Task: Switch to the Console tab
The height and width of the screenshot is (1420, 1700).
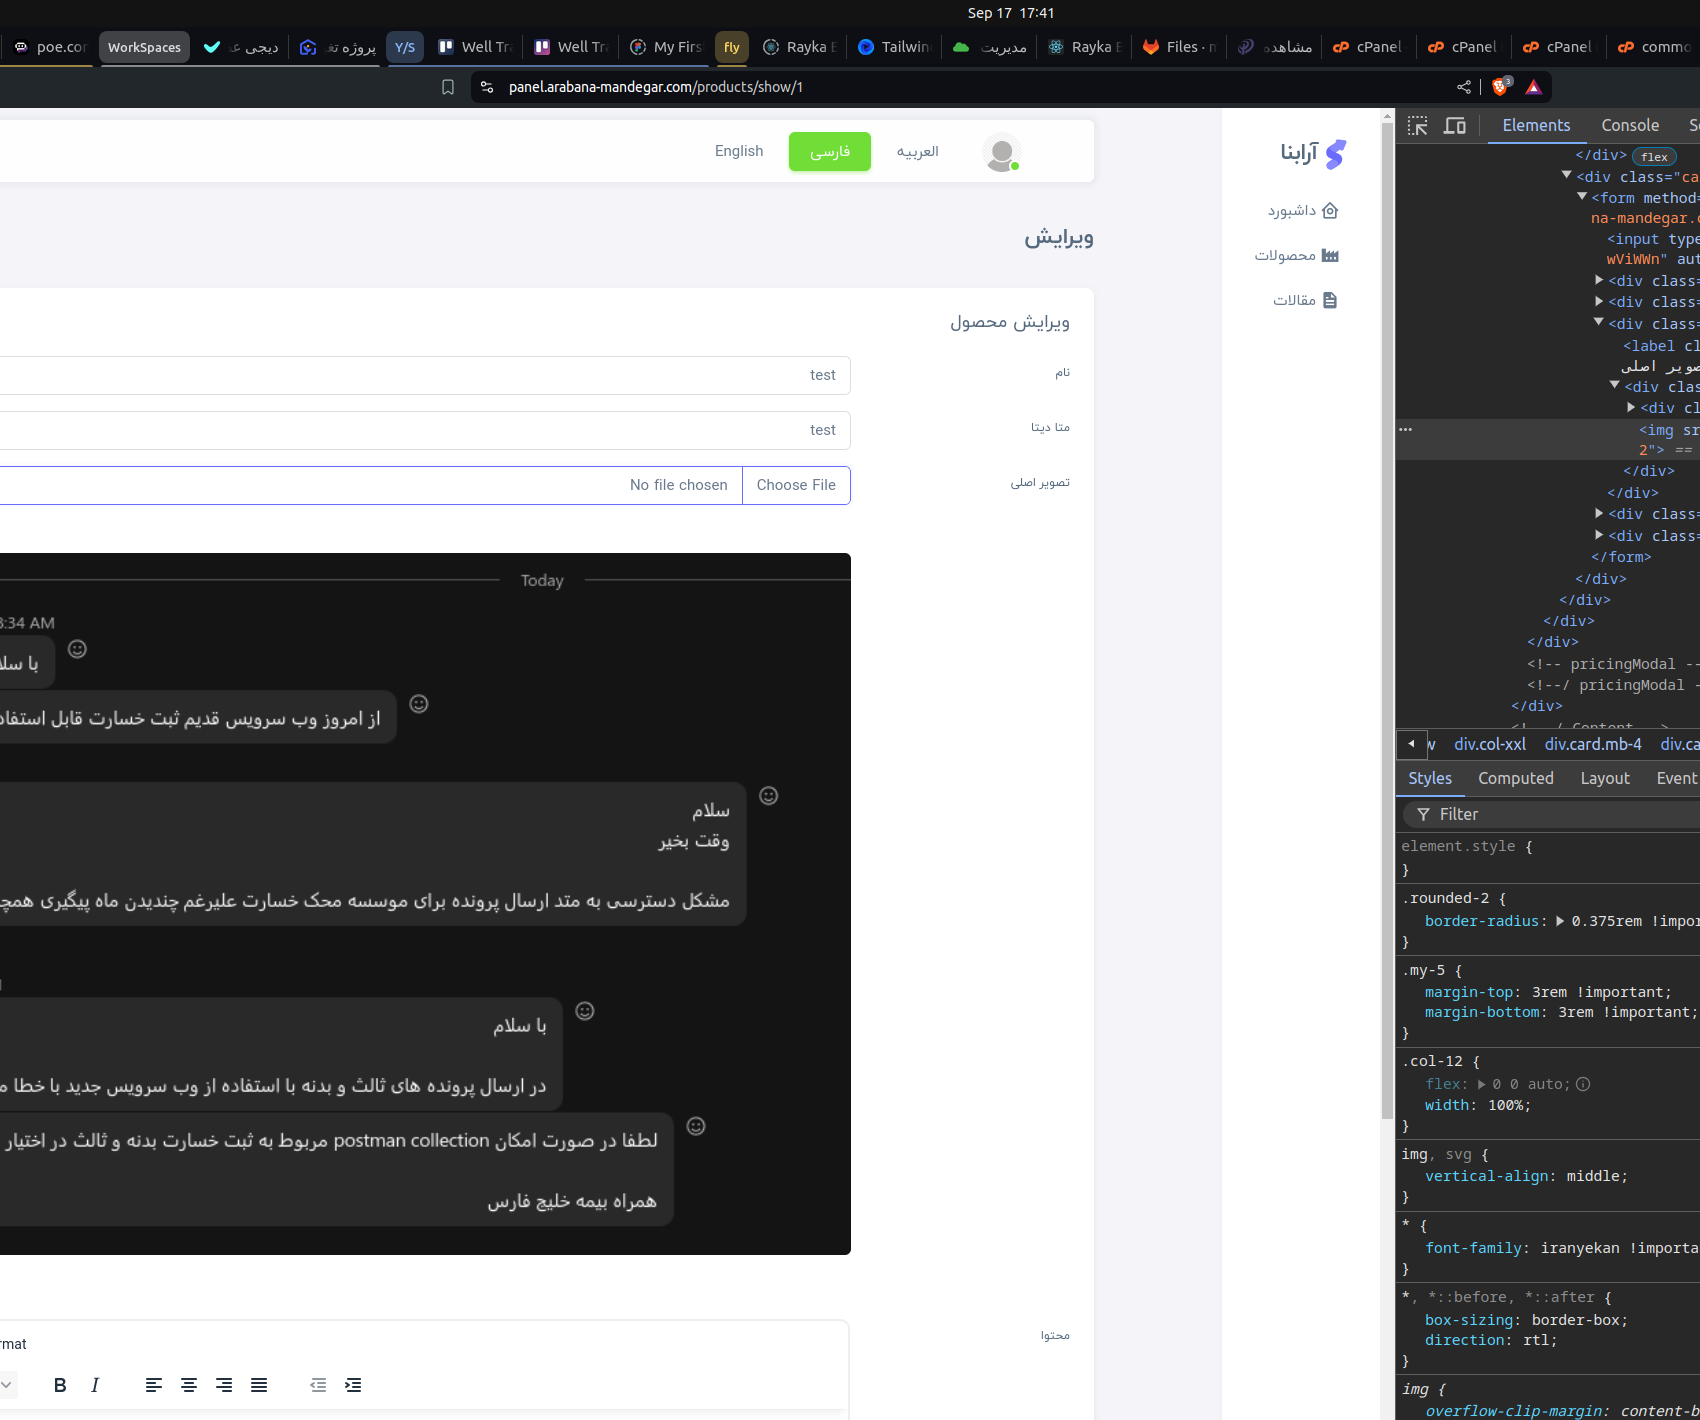Action: click(x=1629, y=125)
